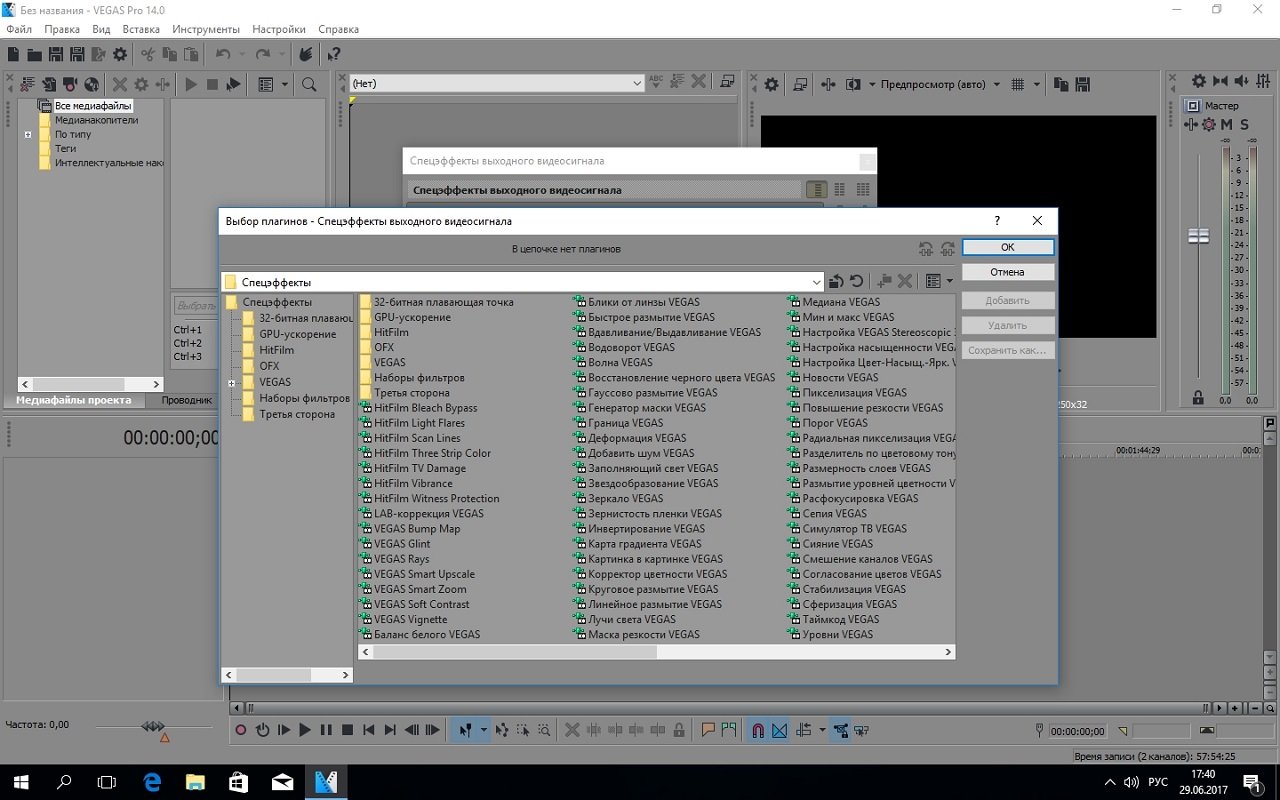
Task: Click the What's This help cursor icon
Action: tap(333, 55)
